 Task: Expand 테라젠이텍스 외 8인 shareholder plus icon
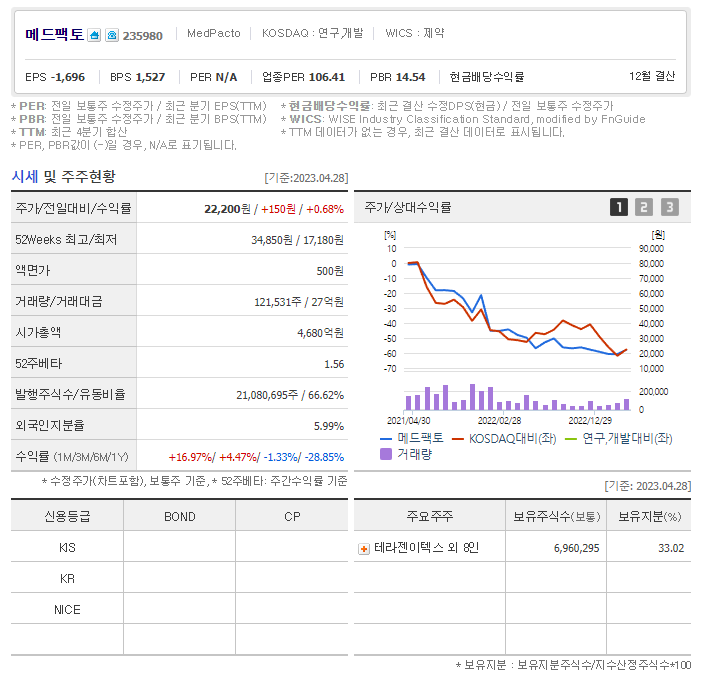pyautogui.click(x=363, y=549)
